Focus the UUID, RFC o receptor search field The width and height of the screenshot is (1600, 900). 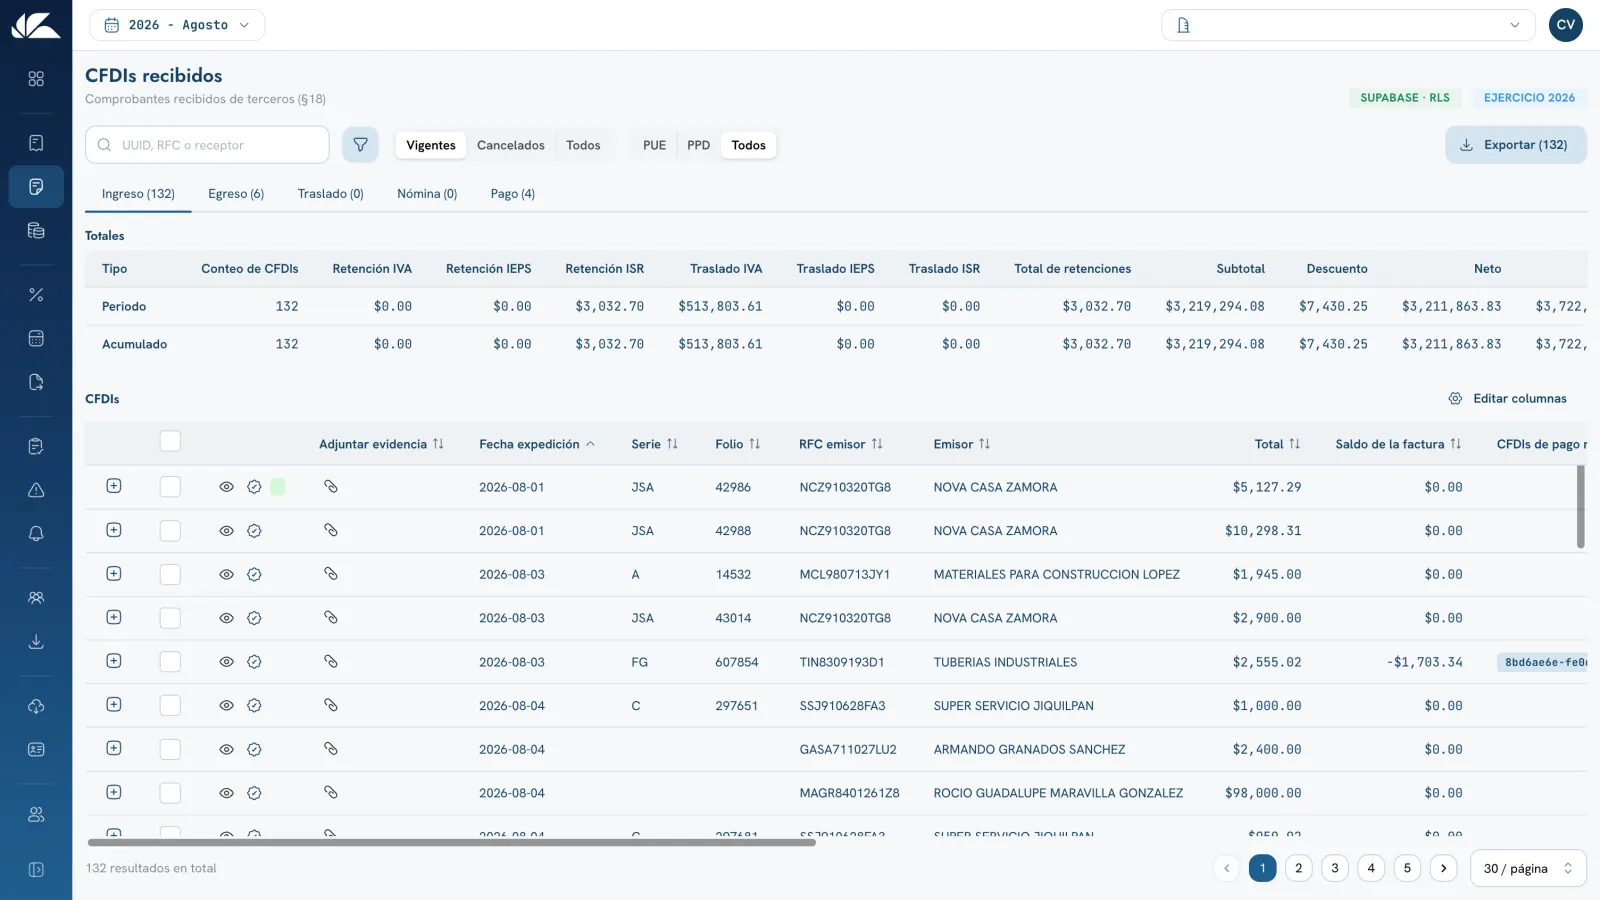pyautogui.click(x=207, y=145)
